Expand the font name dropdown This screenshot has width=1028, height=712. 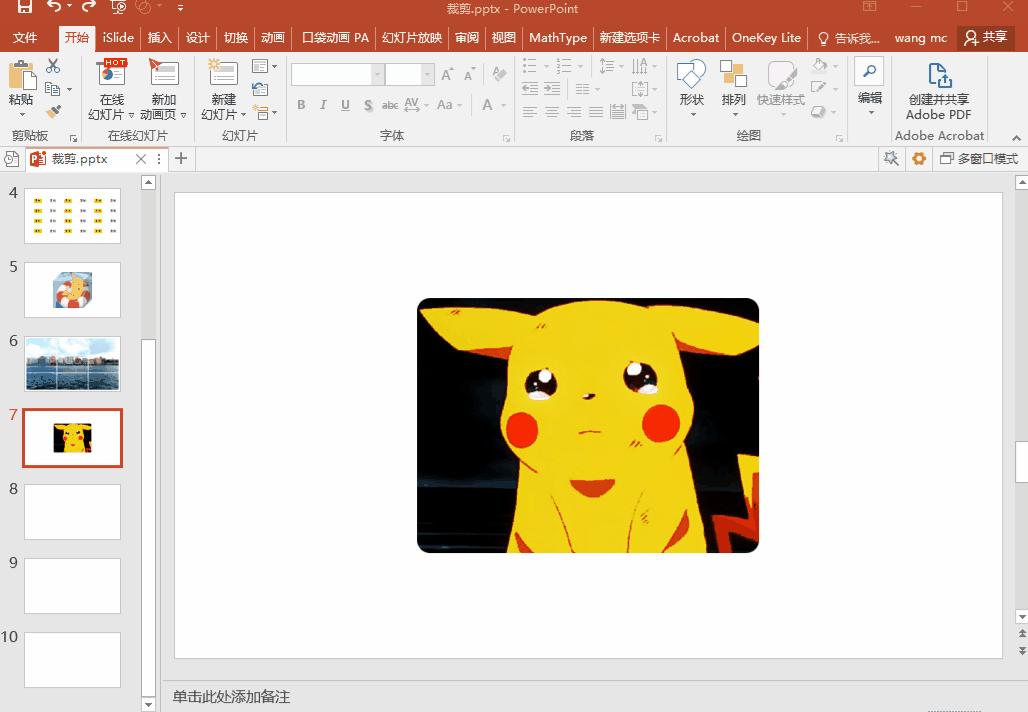pyautogui.click(x=377, y=75)
